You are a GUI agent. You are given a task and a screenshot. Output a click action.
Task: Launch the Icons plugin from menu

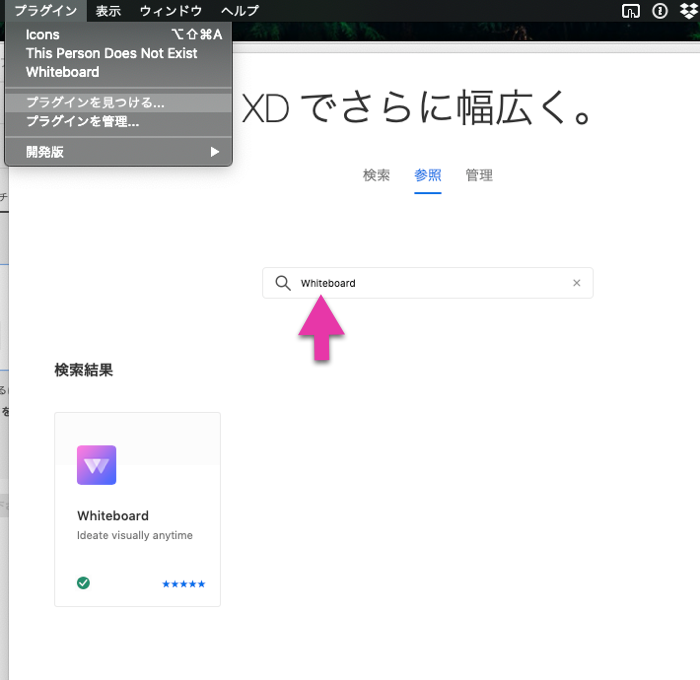pos(118,34)
